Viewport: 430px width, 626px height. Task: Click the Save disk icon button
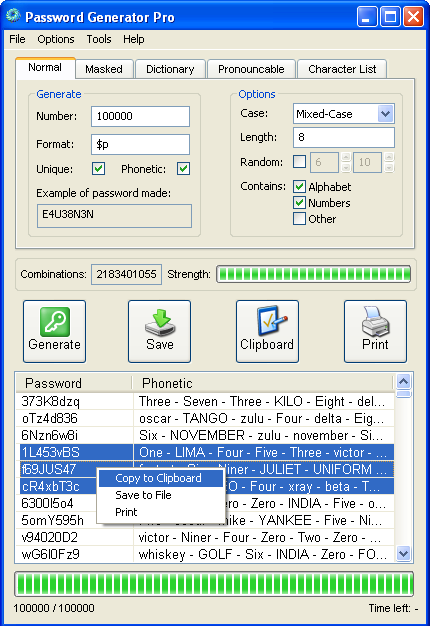click(x=159, y=332)
